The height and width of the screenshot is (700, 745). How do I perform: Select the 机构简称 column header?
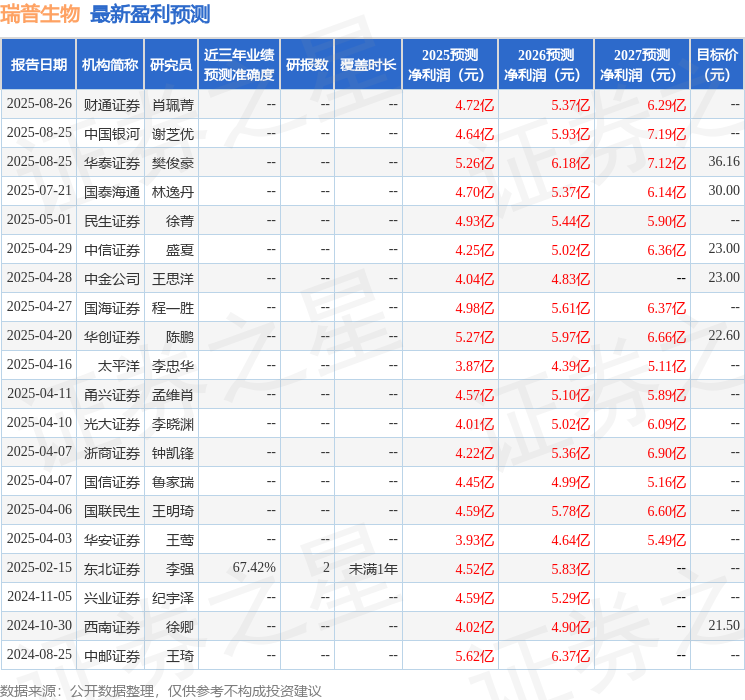[110, 65]
